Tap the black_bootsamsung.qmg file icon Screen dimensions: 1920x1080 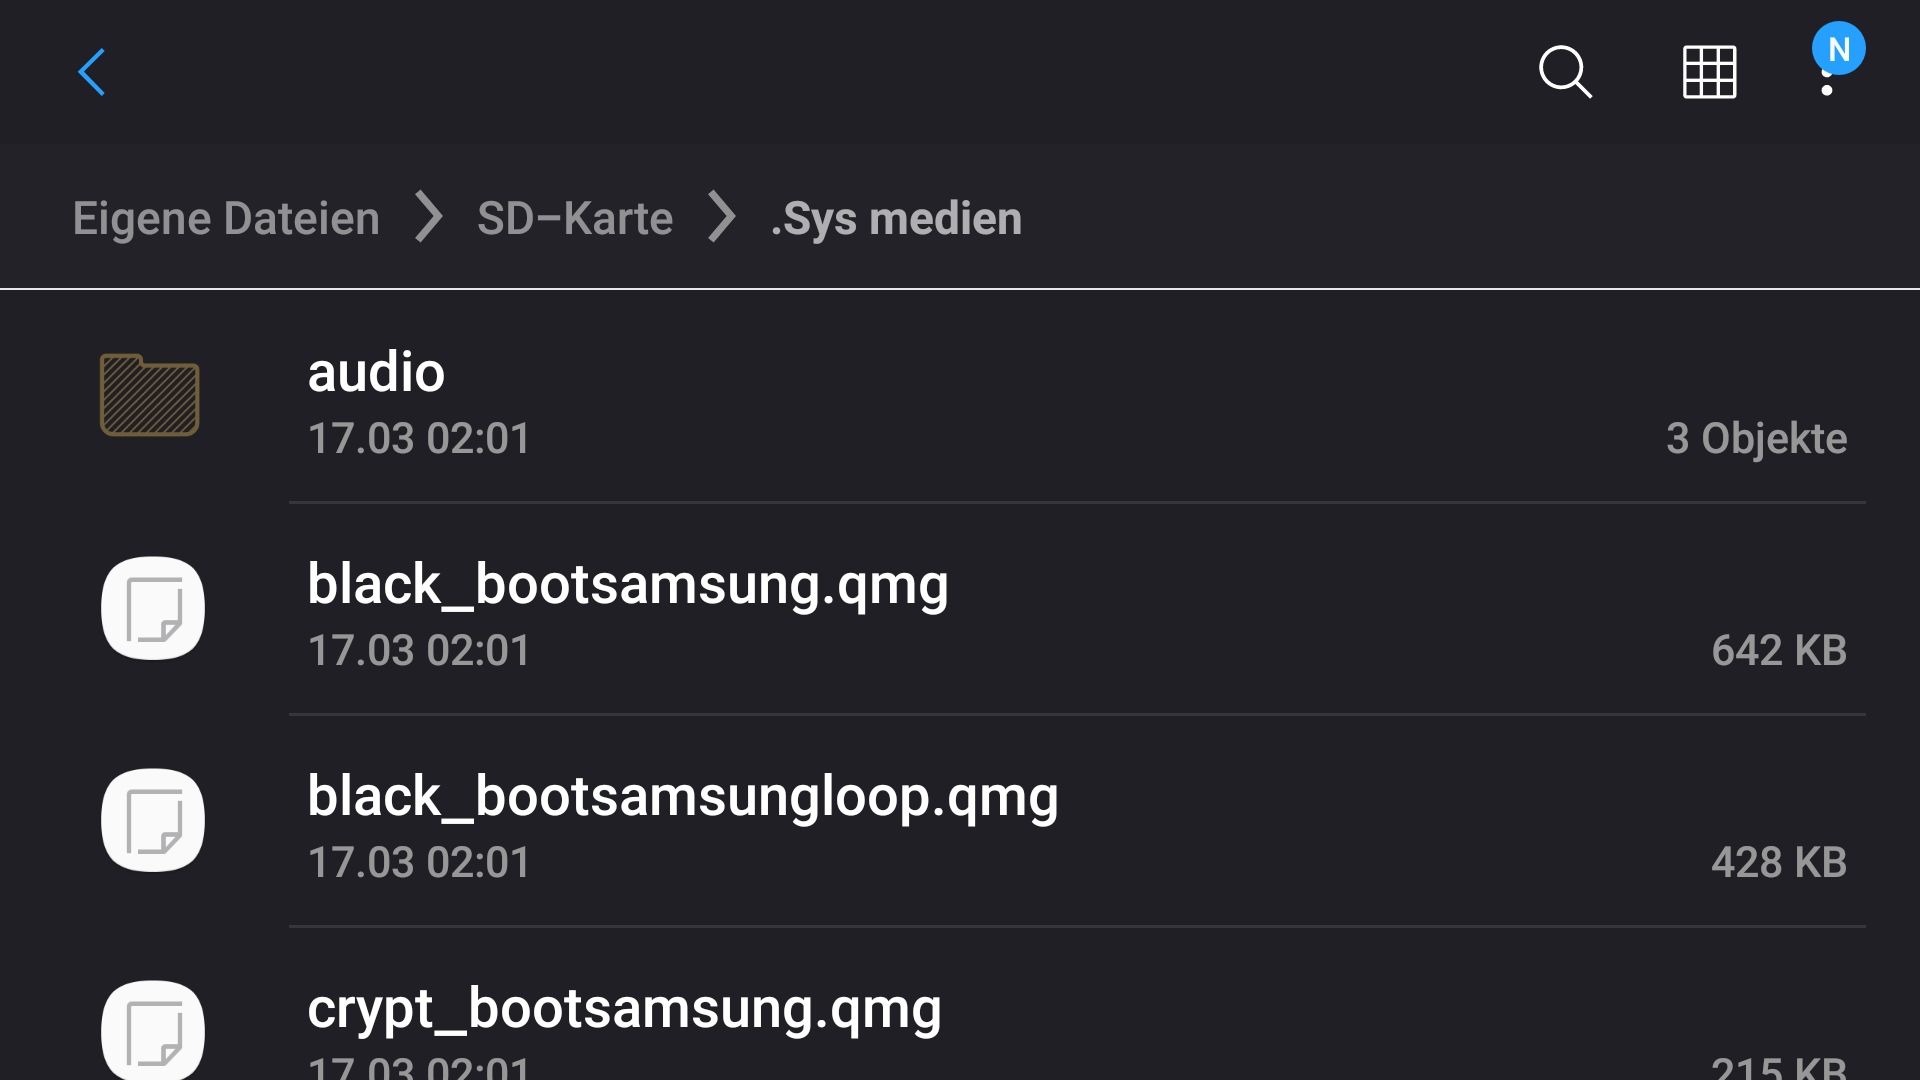coord(153,608)
